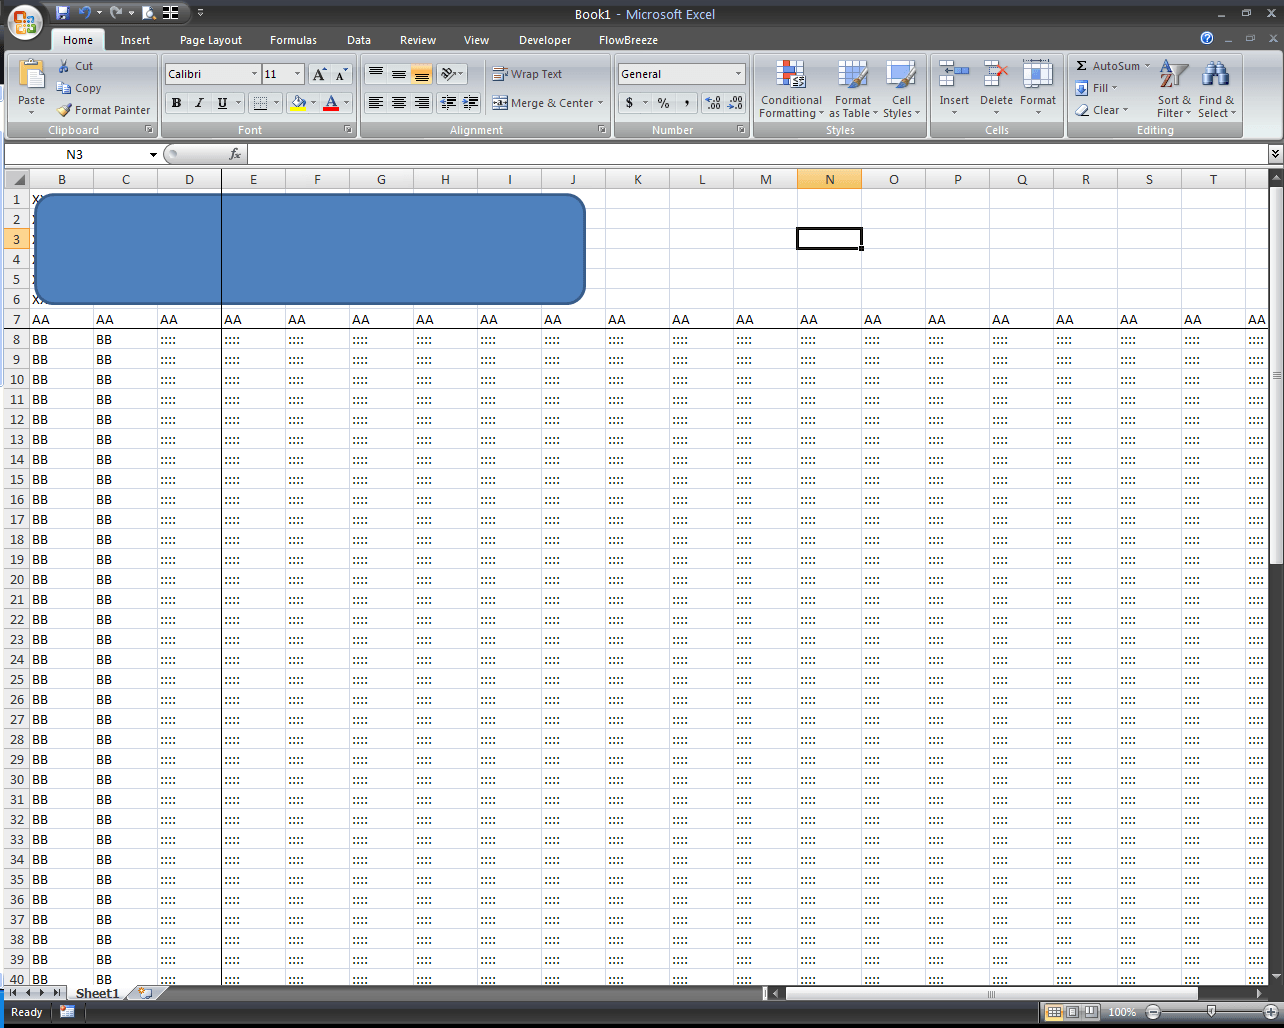Click the Conditional Formatting icon
Screen dimensions: 1284x1028
[x=791, y=76]
